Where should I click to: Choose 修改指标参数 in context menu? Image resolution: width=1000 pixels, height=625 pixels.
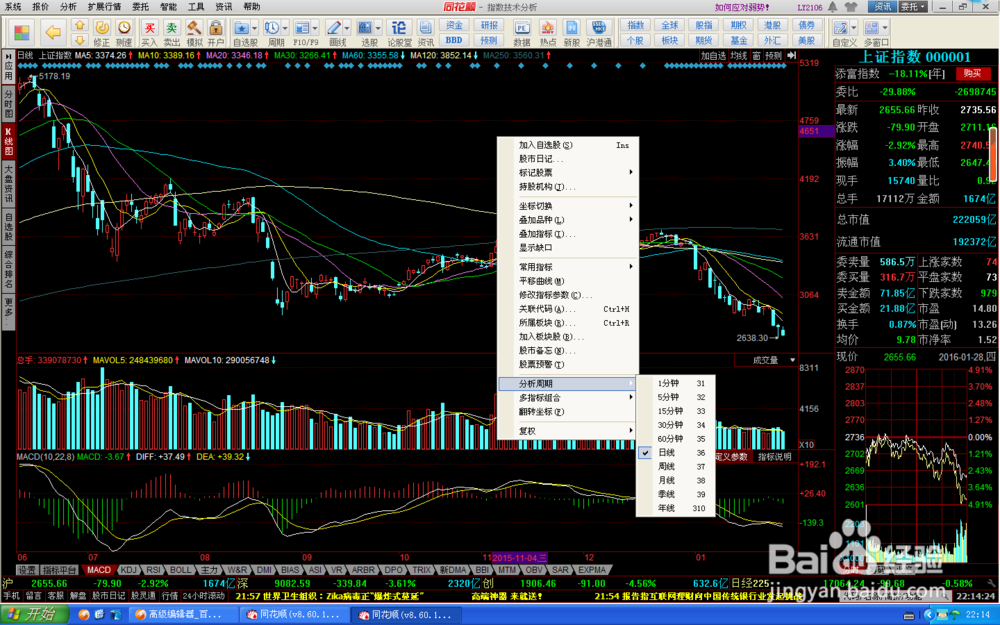tap(568, 295)
